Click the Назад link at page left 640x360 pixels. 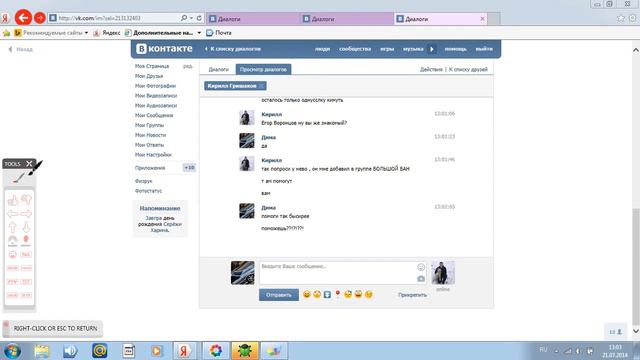20,49
